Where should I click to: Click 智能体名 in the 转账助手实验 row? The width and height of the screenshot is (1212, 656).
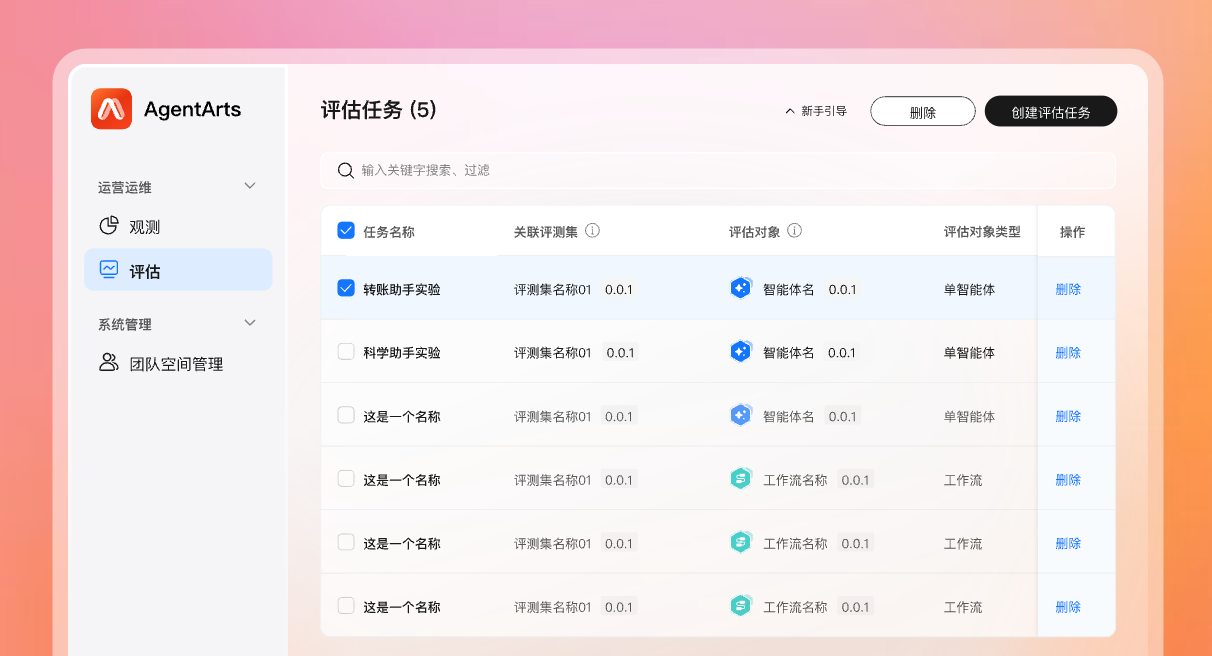tap(789, 289)
